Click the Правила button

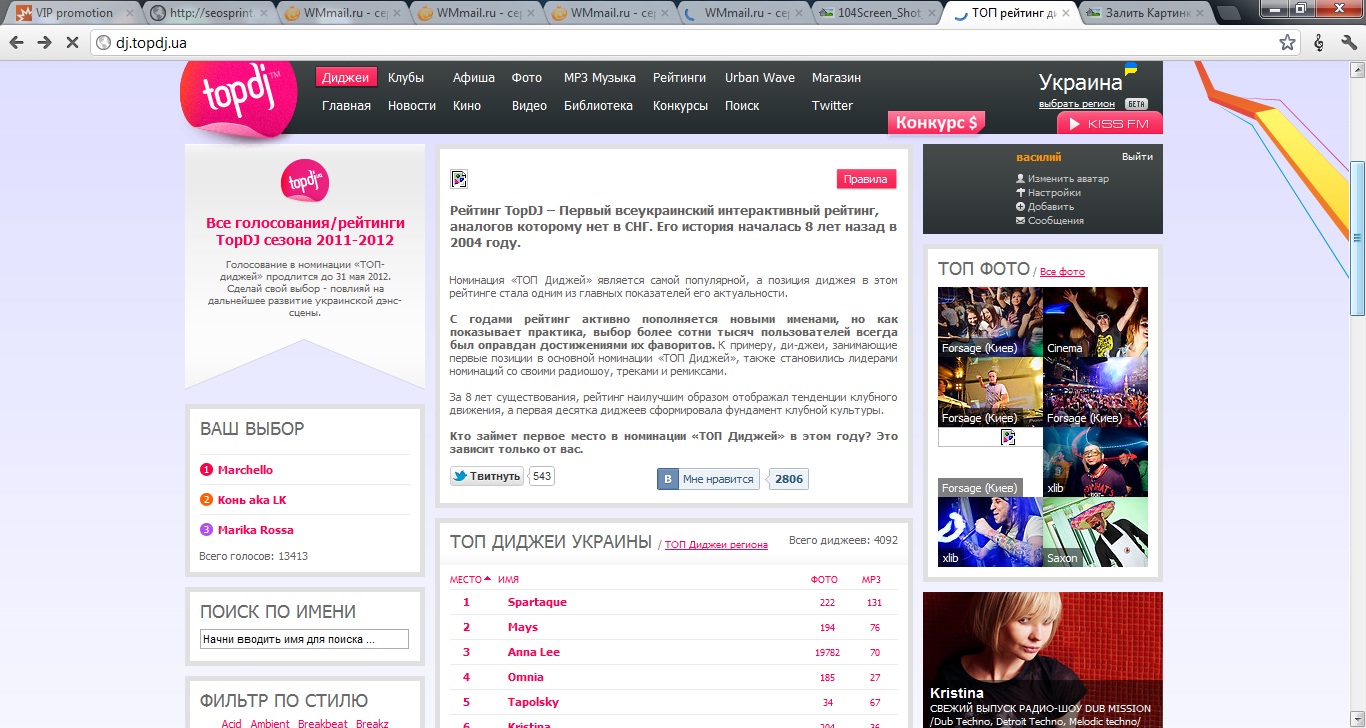[866, 179]
